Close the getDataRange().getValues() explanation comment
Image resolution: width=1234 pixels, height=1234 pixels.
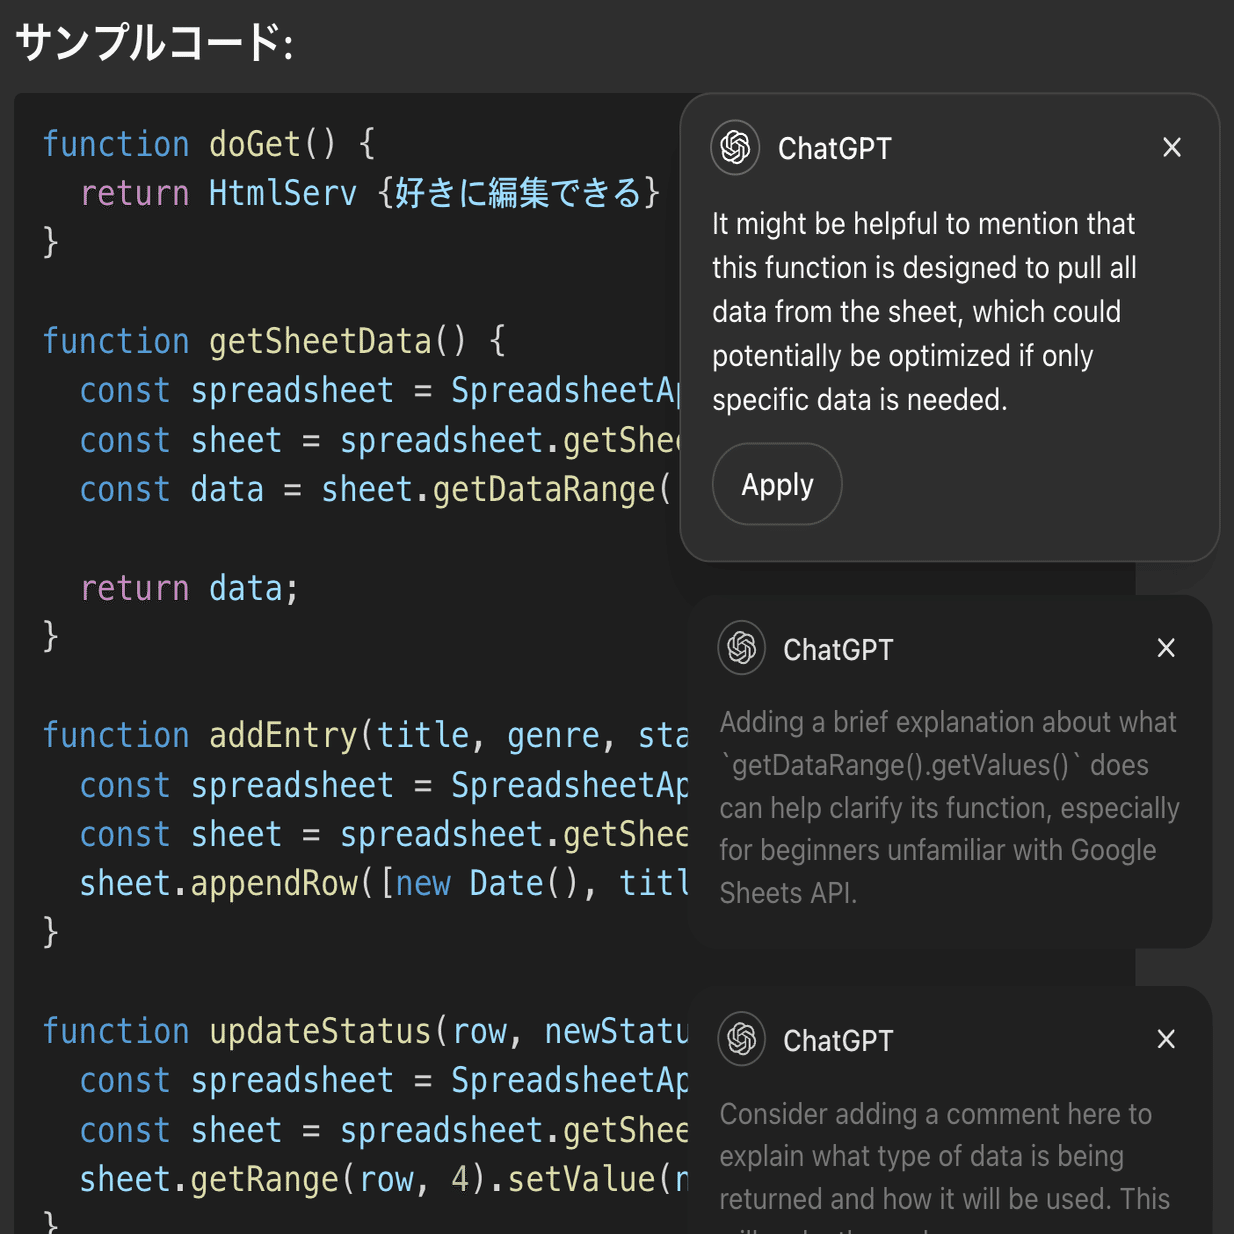click(x=1166, y=648)
